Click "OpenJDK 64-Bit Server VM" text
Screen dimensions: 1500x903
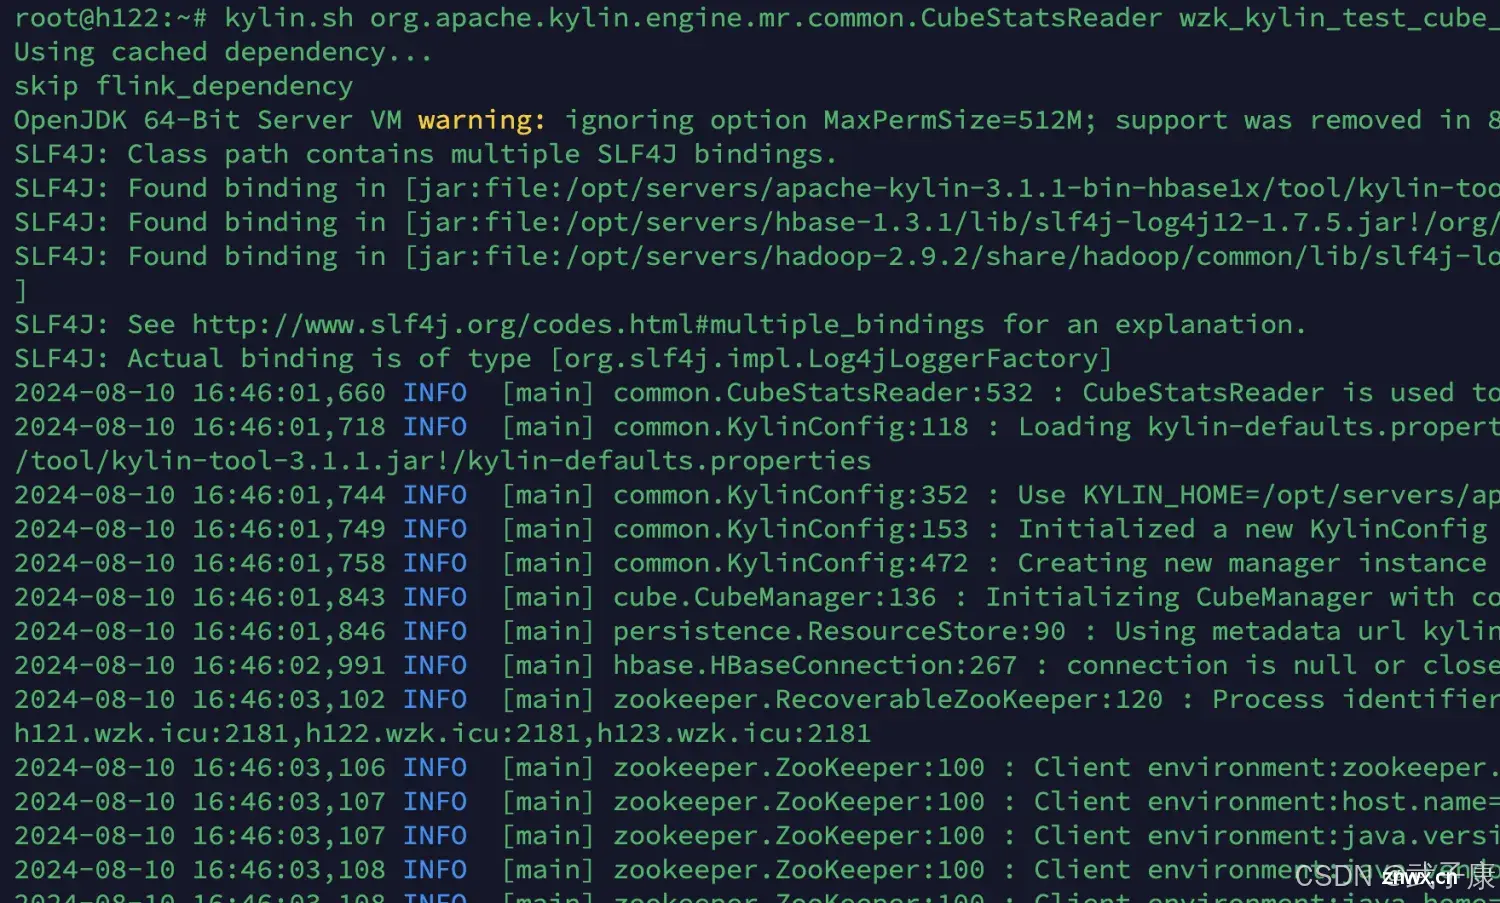[207, 120]
